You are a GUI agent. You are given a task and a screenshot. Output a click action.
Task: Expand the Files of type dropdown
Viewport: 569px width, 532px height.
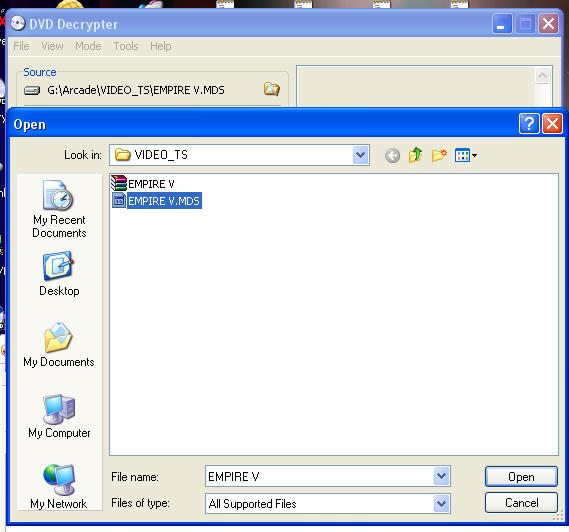441,504
